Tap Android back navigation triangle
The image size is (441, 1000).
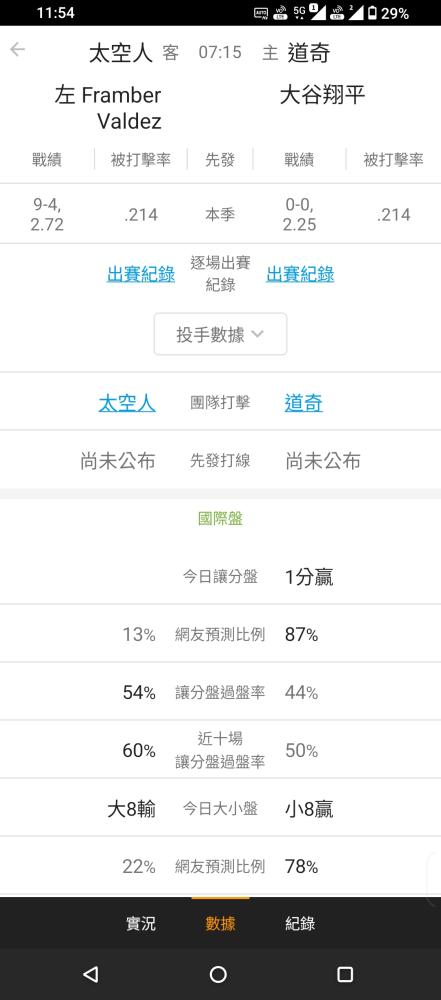tap(91, 974)
